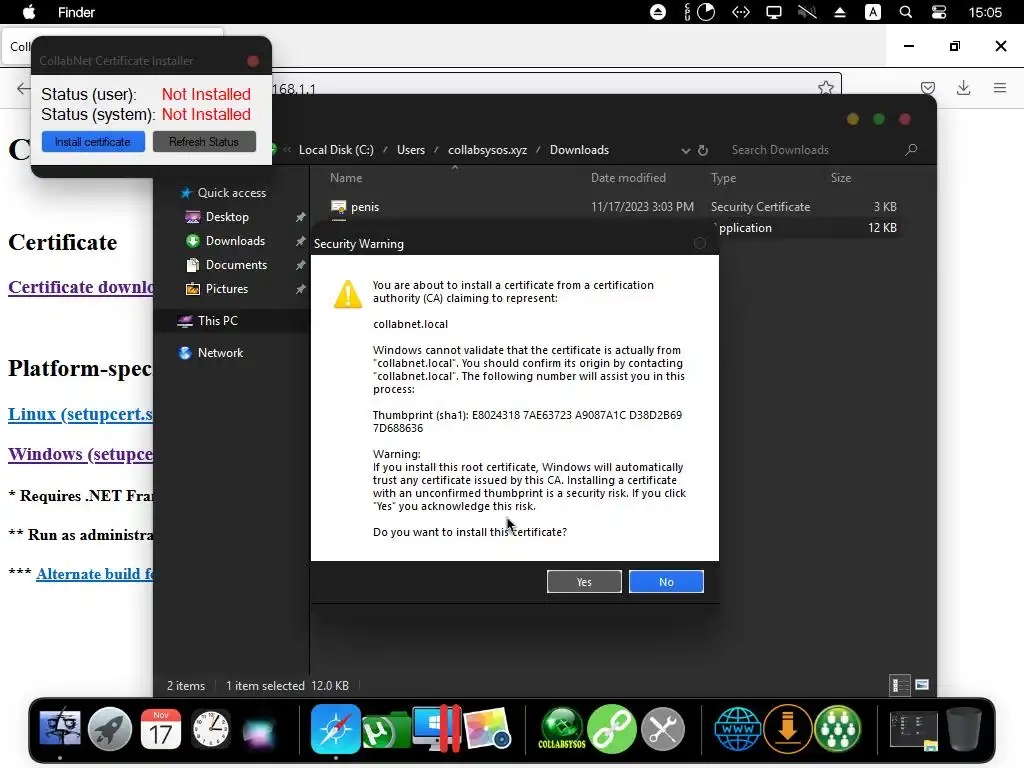Click No in Security Warning dialog

(666, 582)
